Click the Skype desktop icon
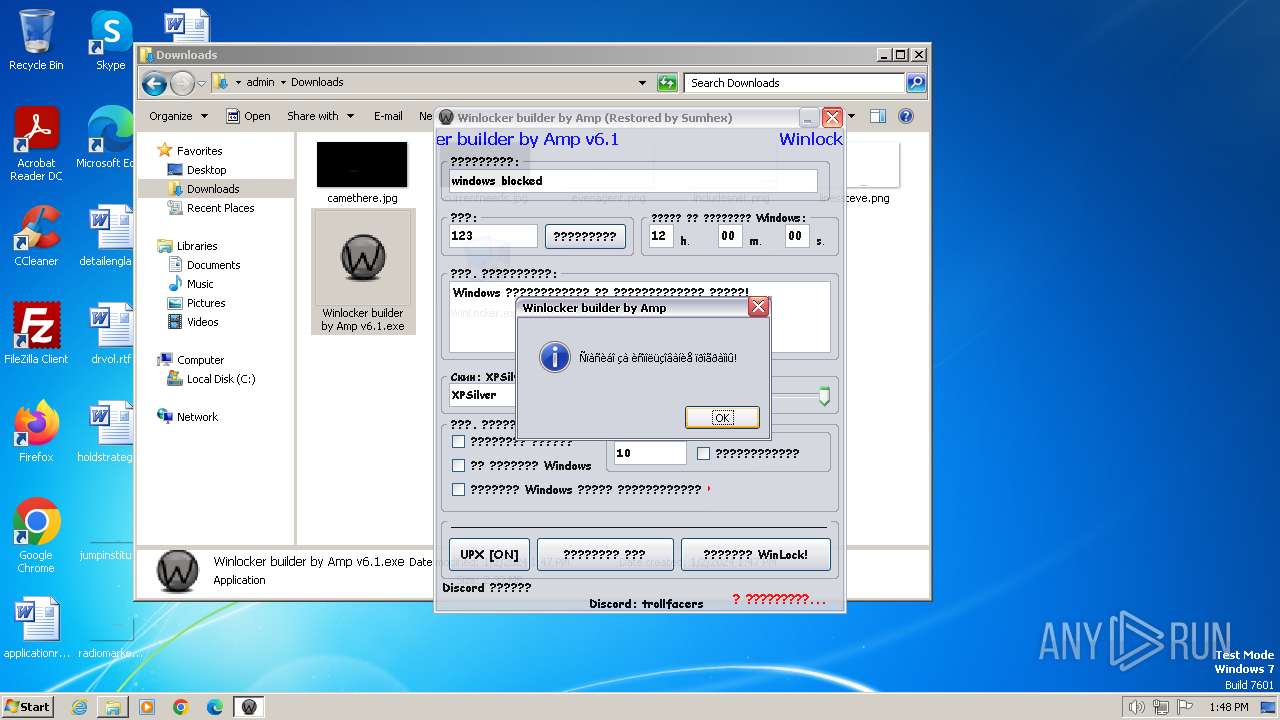The height and width of the screenshot is (720, 1280). pyautogui.click(x=110, y=40)
